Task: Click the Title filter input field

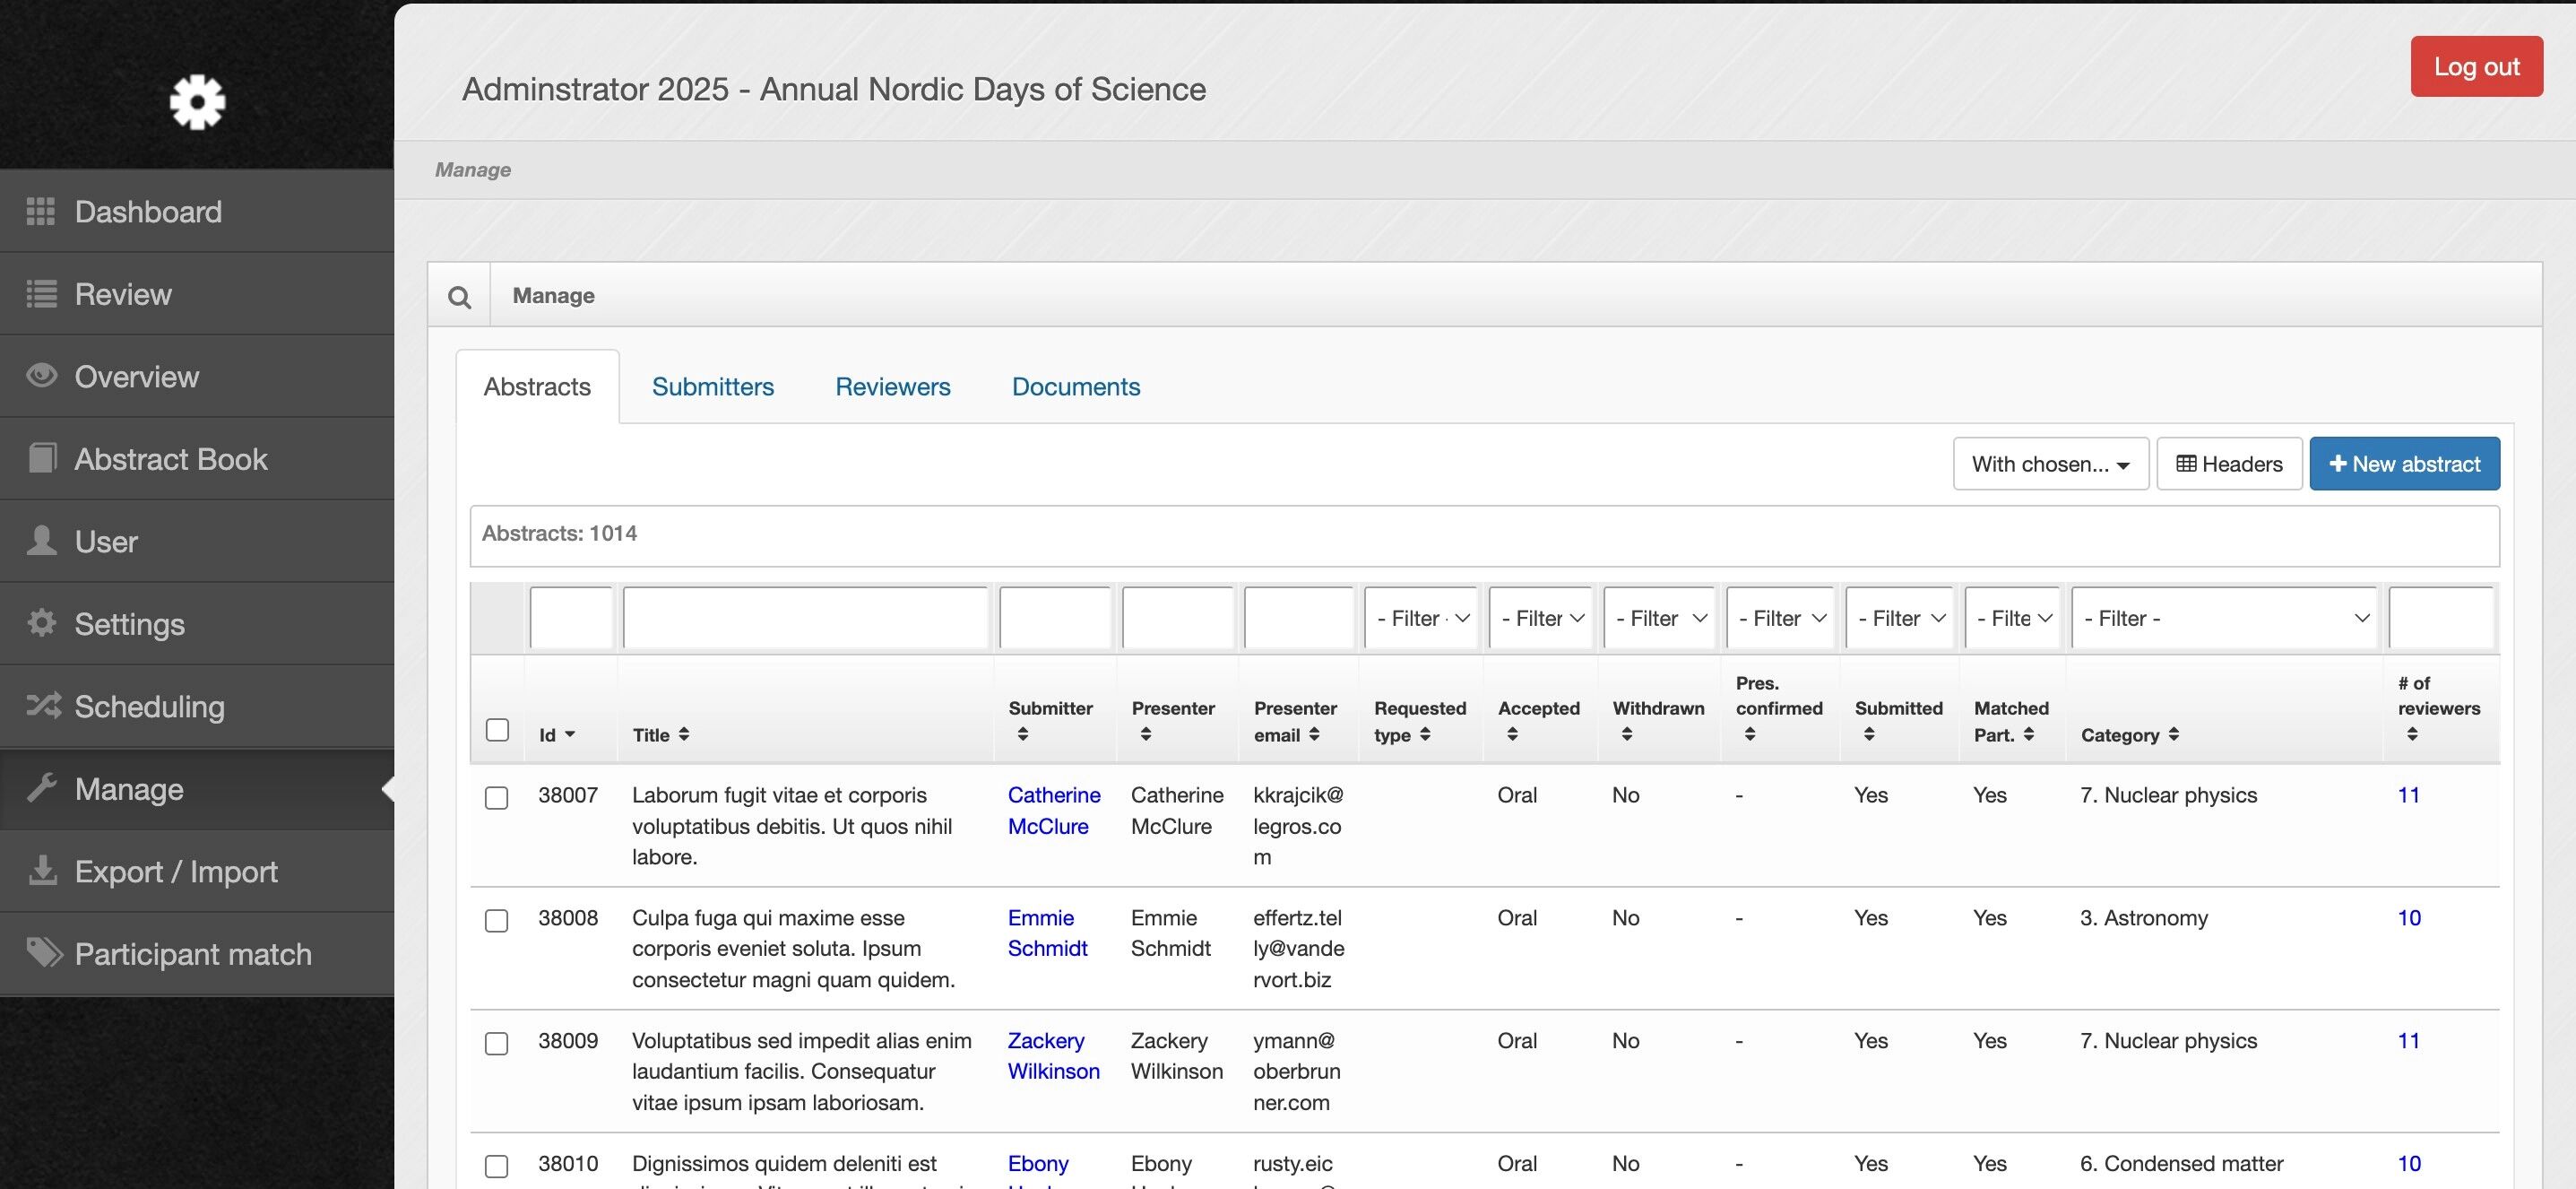Action: pos(805,618)
